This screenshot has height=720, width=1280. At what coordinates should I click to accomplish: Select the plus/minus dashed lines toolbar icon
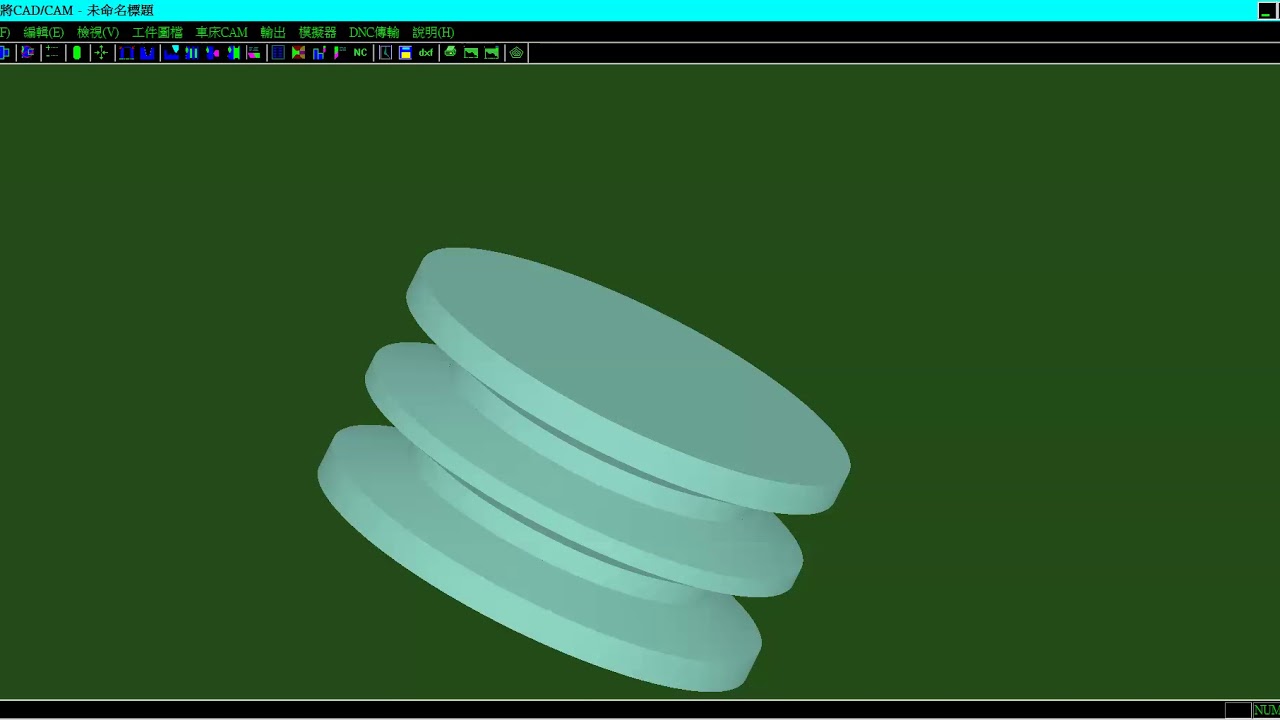(52, 53)
